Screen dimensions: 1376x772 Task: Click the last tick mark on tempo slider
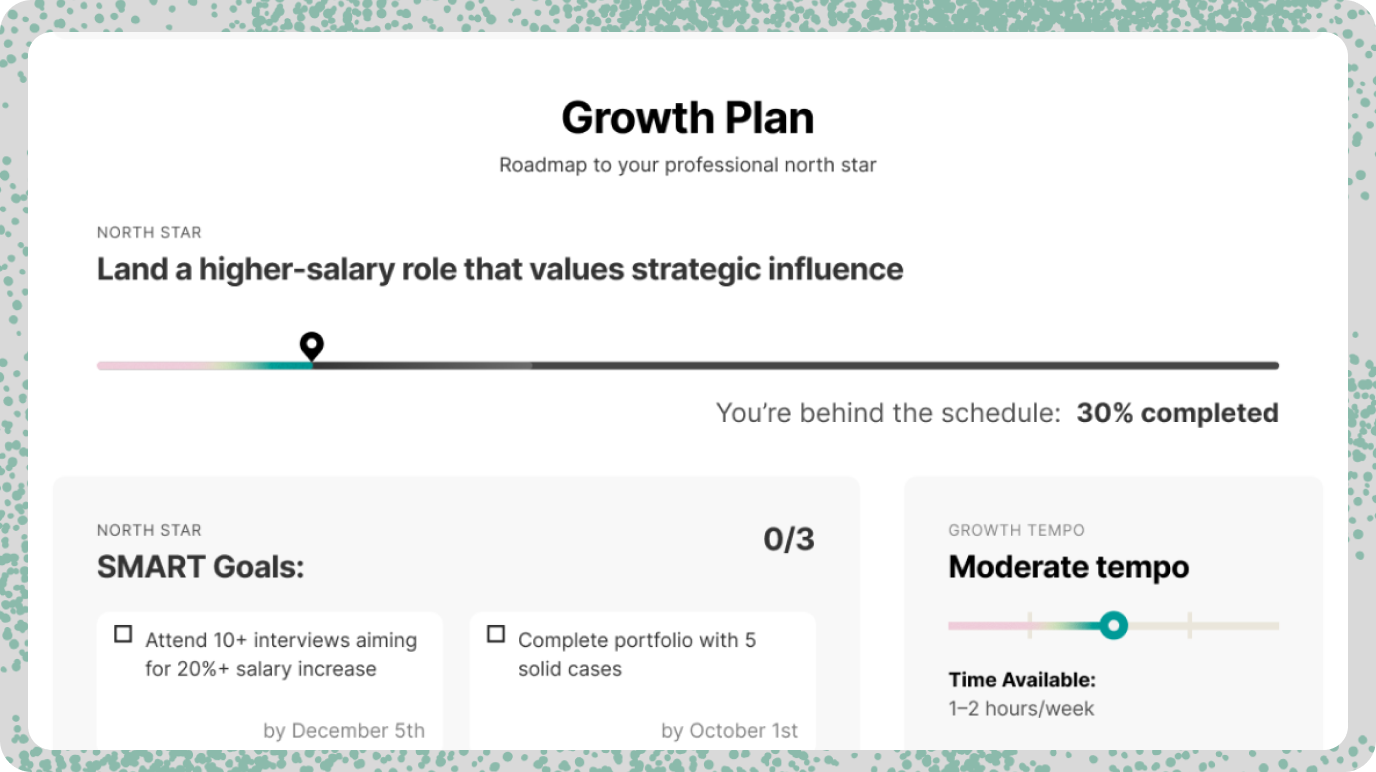(x=1190, y=626)
